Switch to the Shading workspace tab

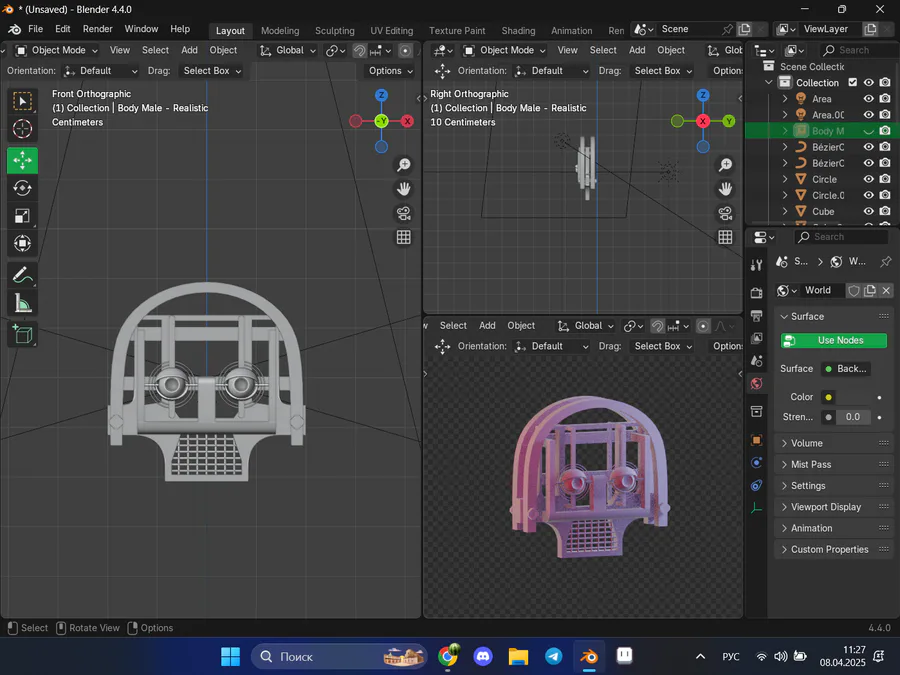coord(518,30)
